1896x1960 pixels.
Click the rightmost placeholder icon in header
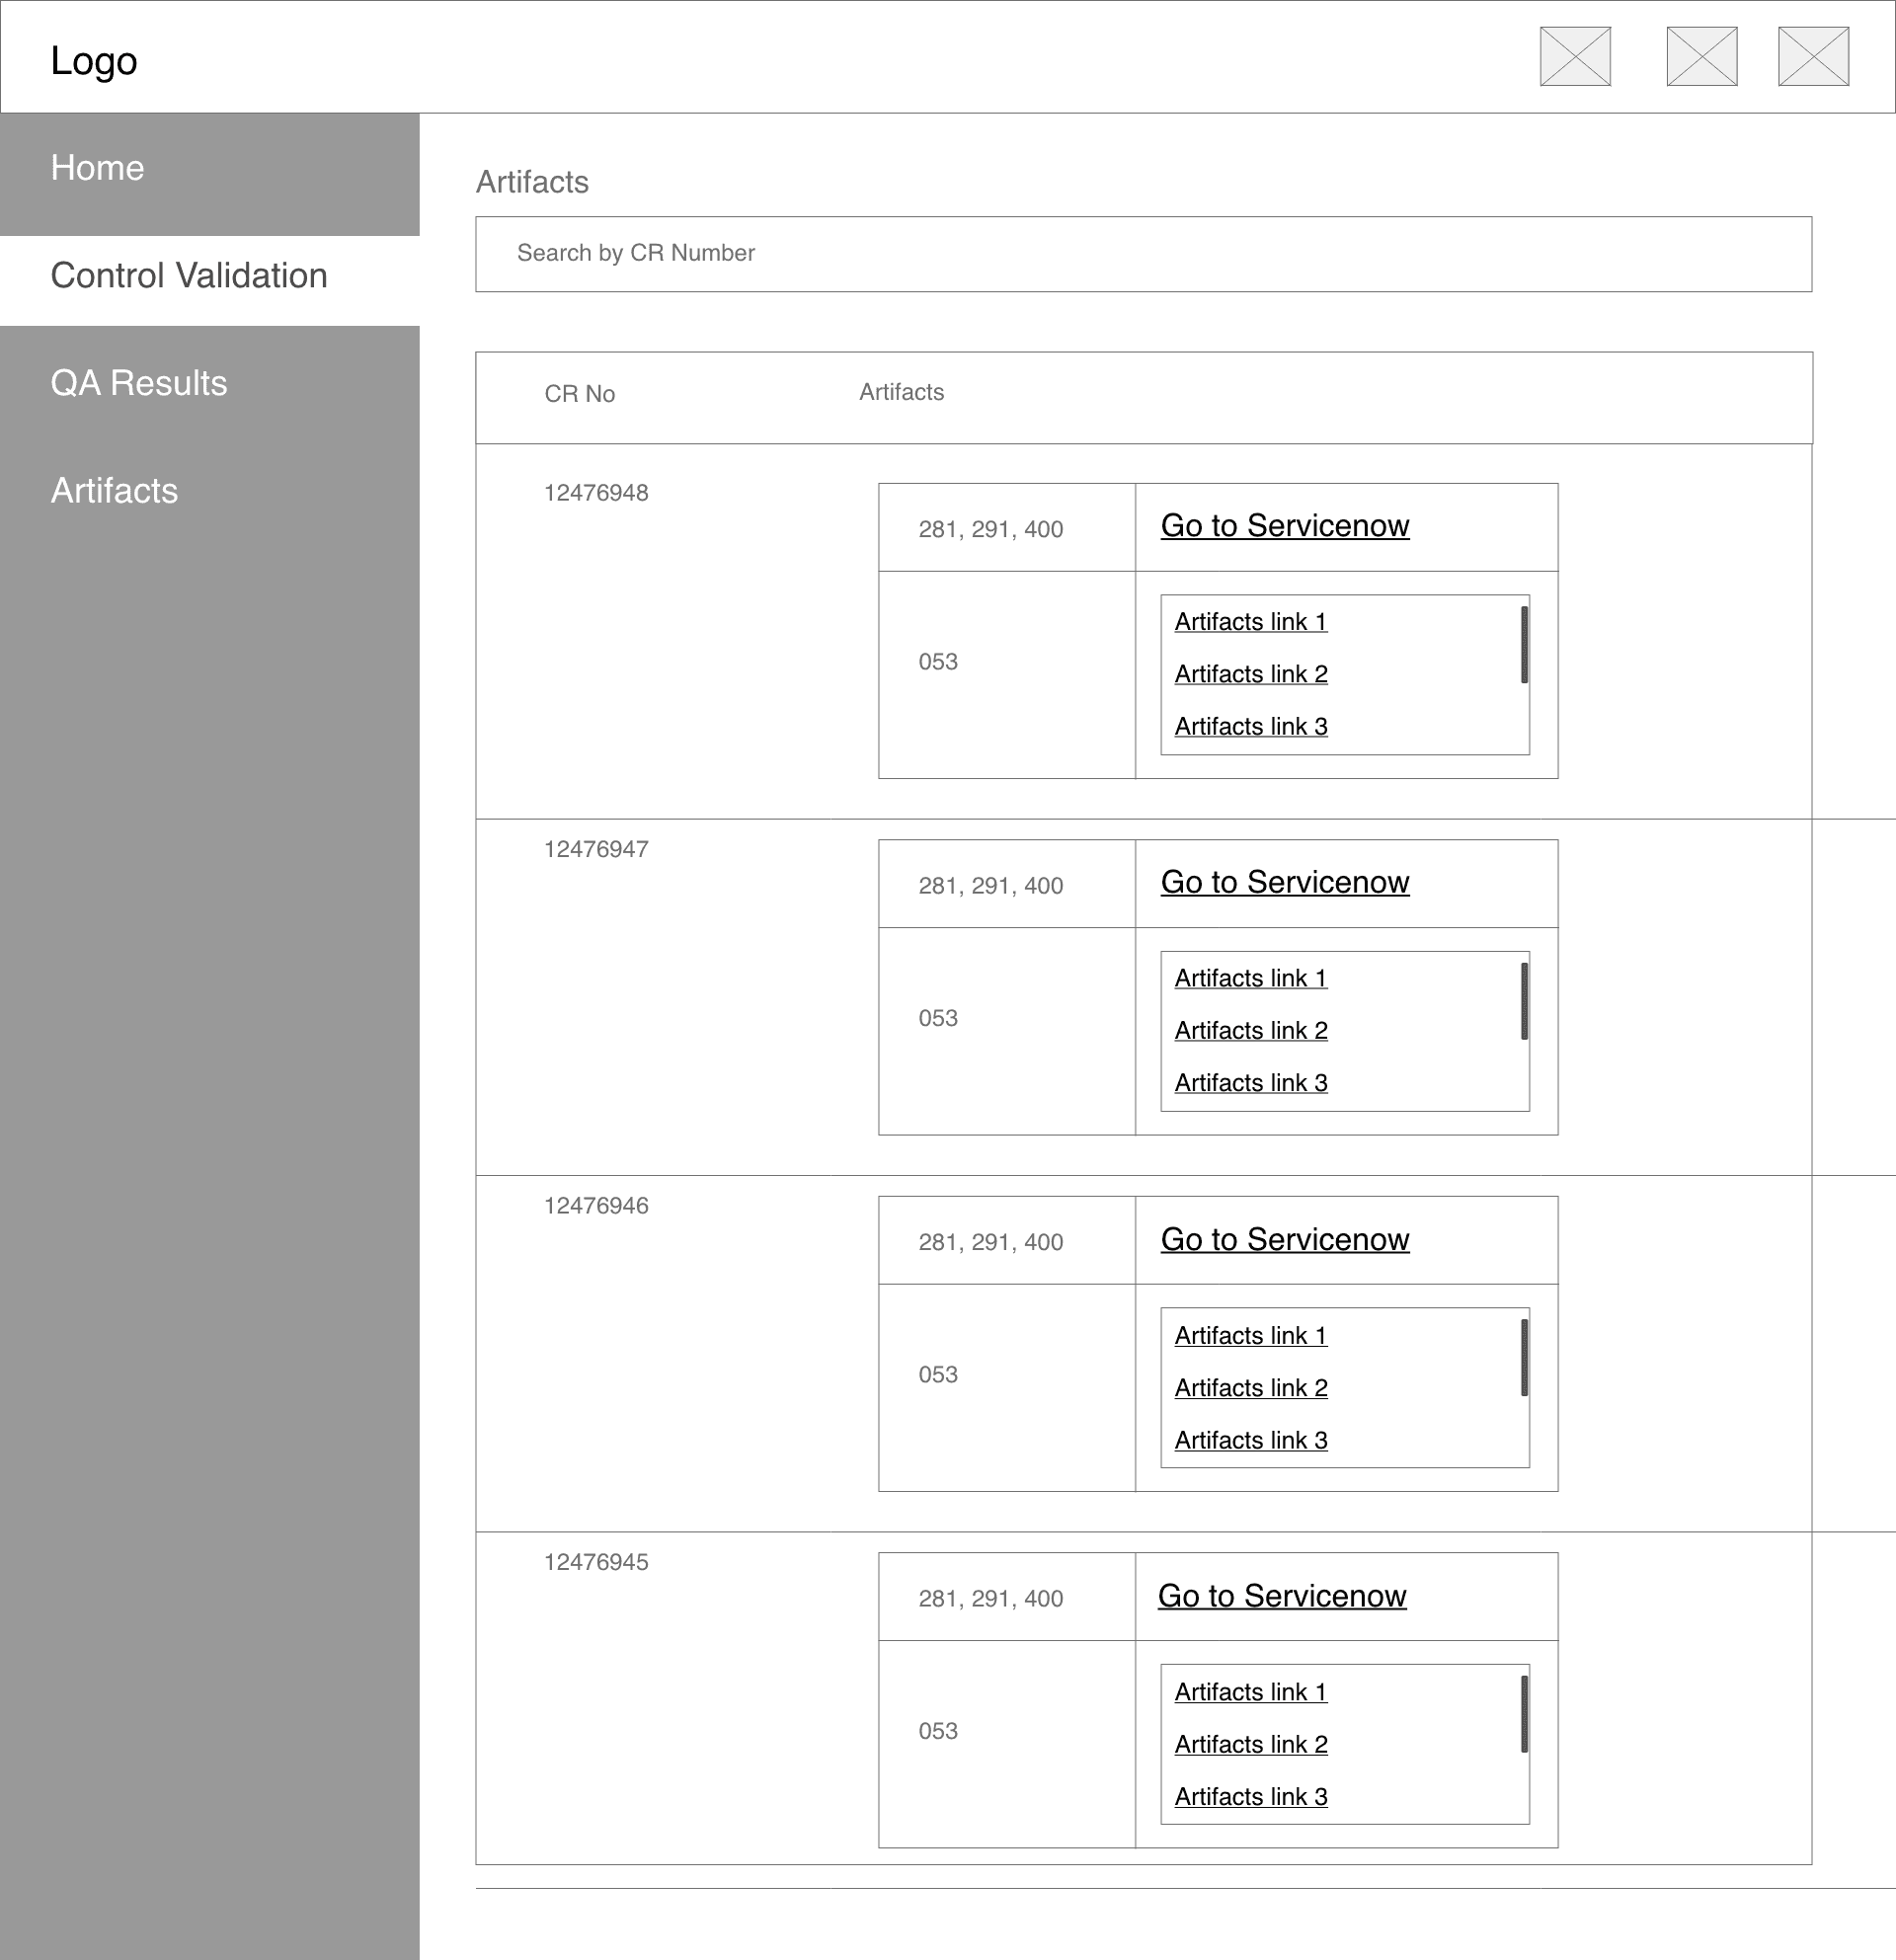[1812, 56]
